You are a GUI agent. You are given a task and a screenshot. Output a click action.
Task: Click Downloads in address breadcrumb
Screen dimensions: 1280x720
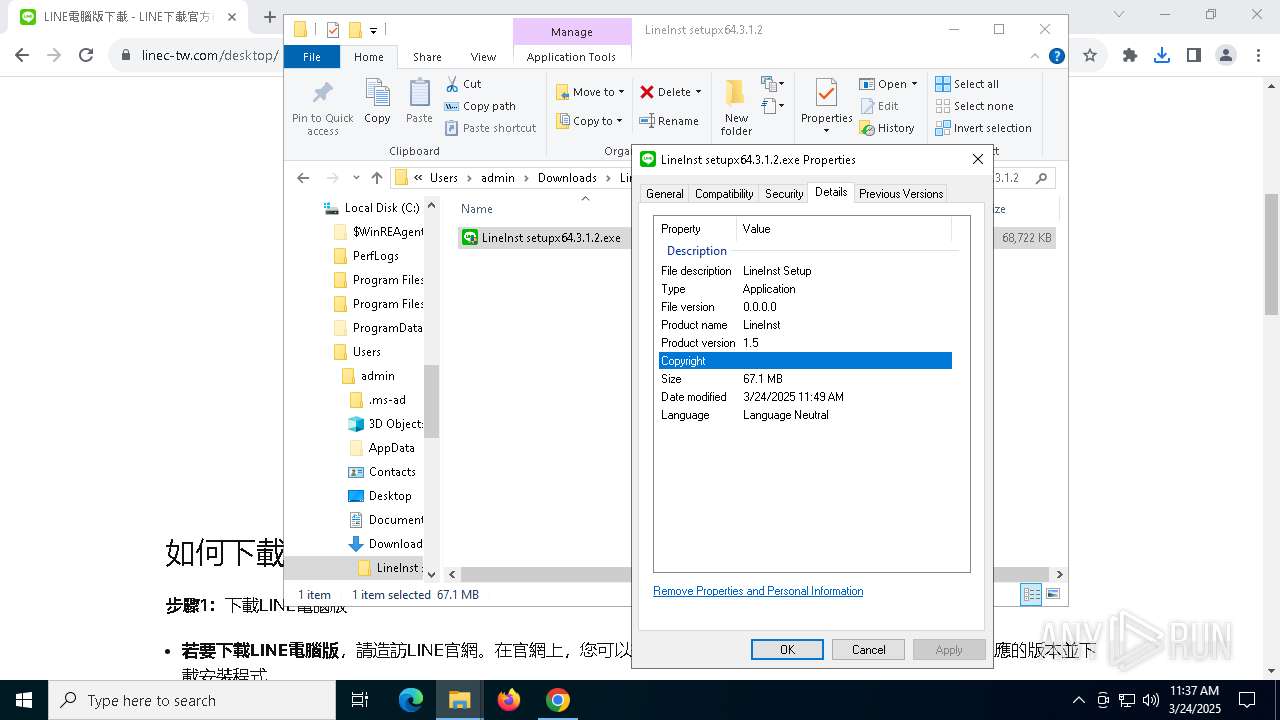[567, 178]
